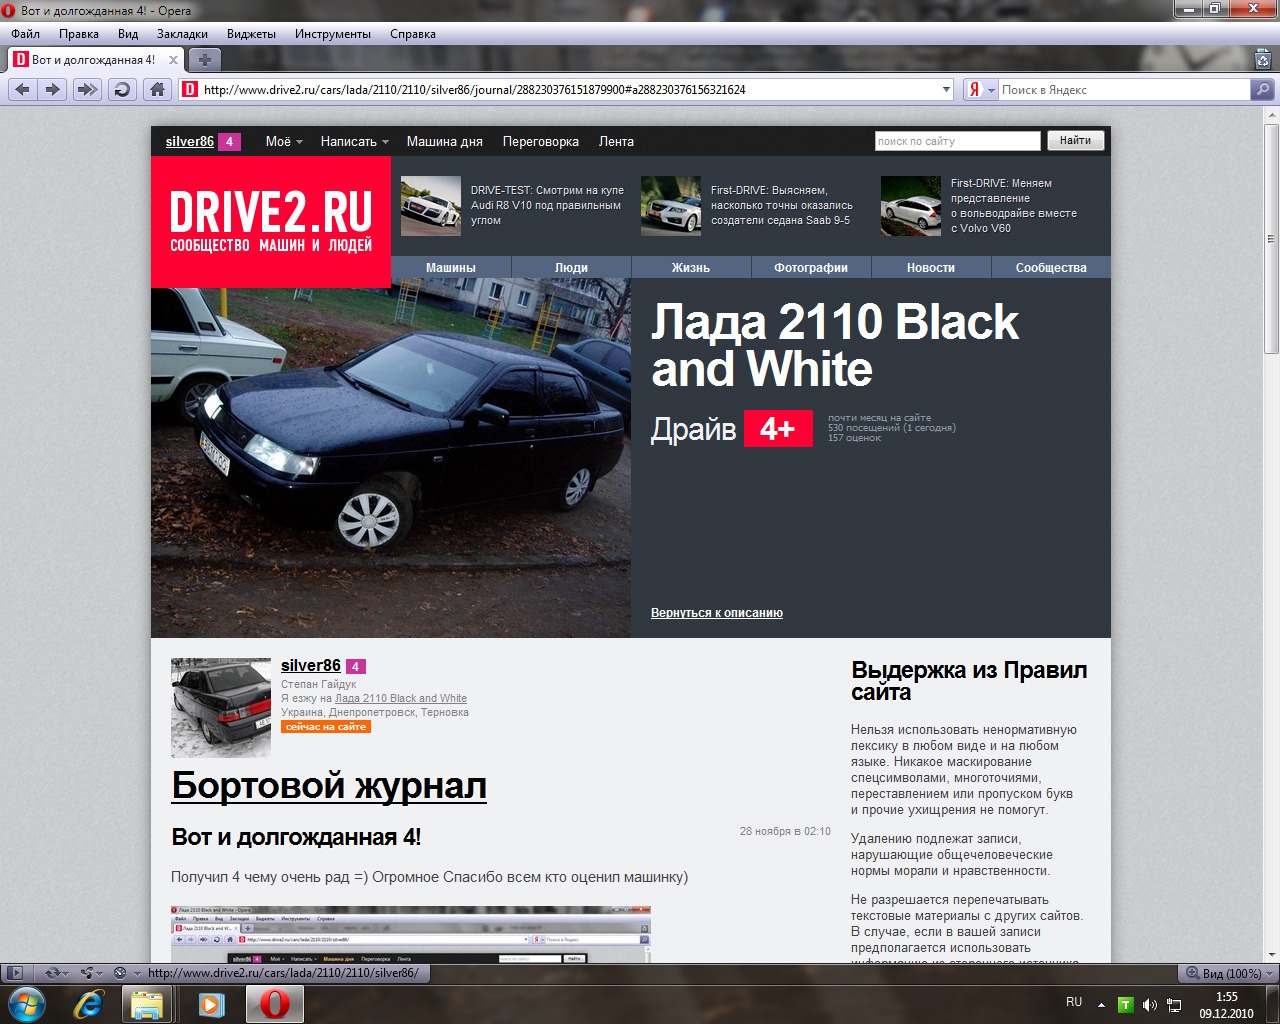Reload the page with the refresh icon
Image resolution: width=1280 pixels, height=1024 pixels.
[x=121, y=89]
